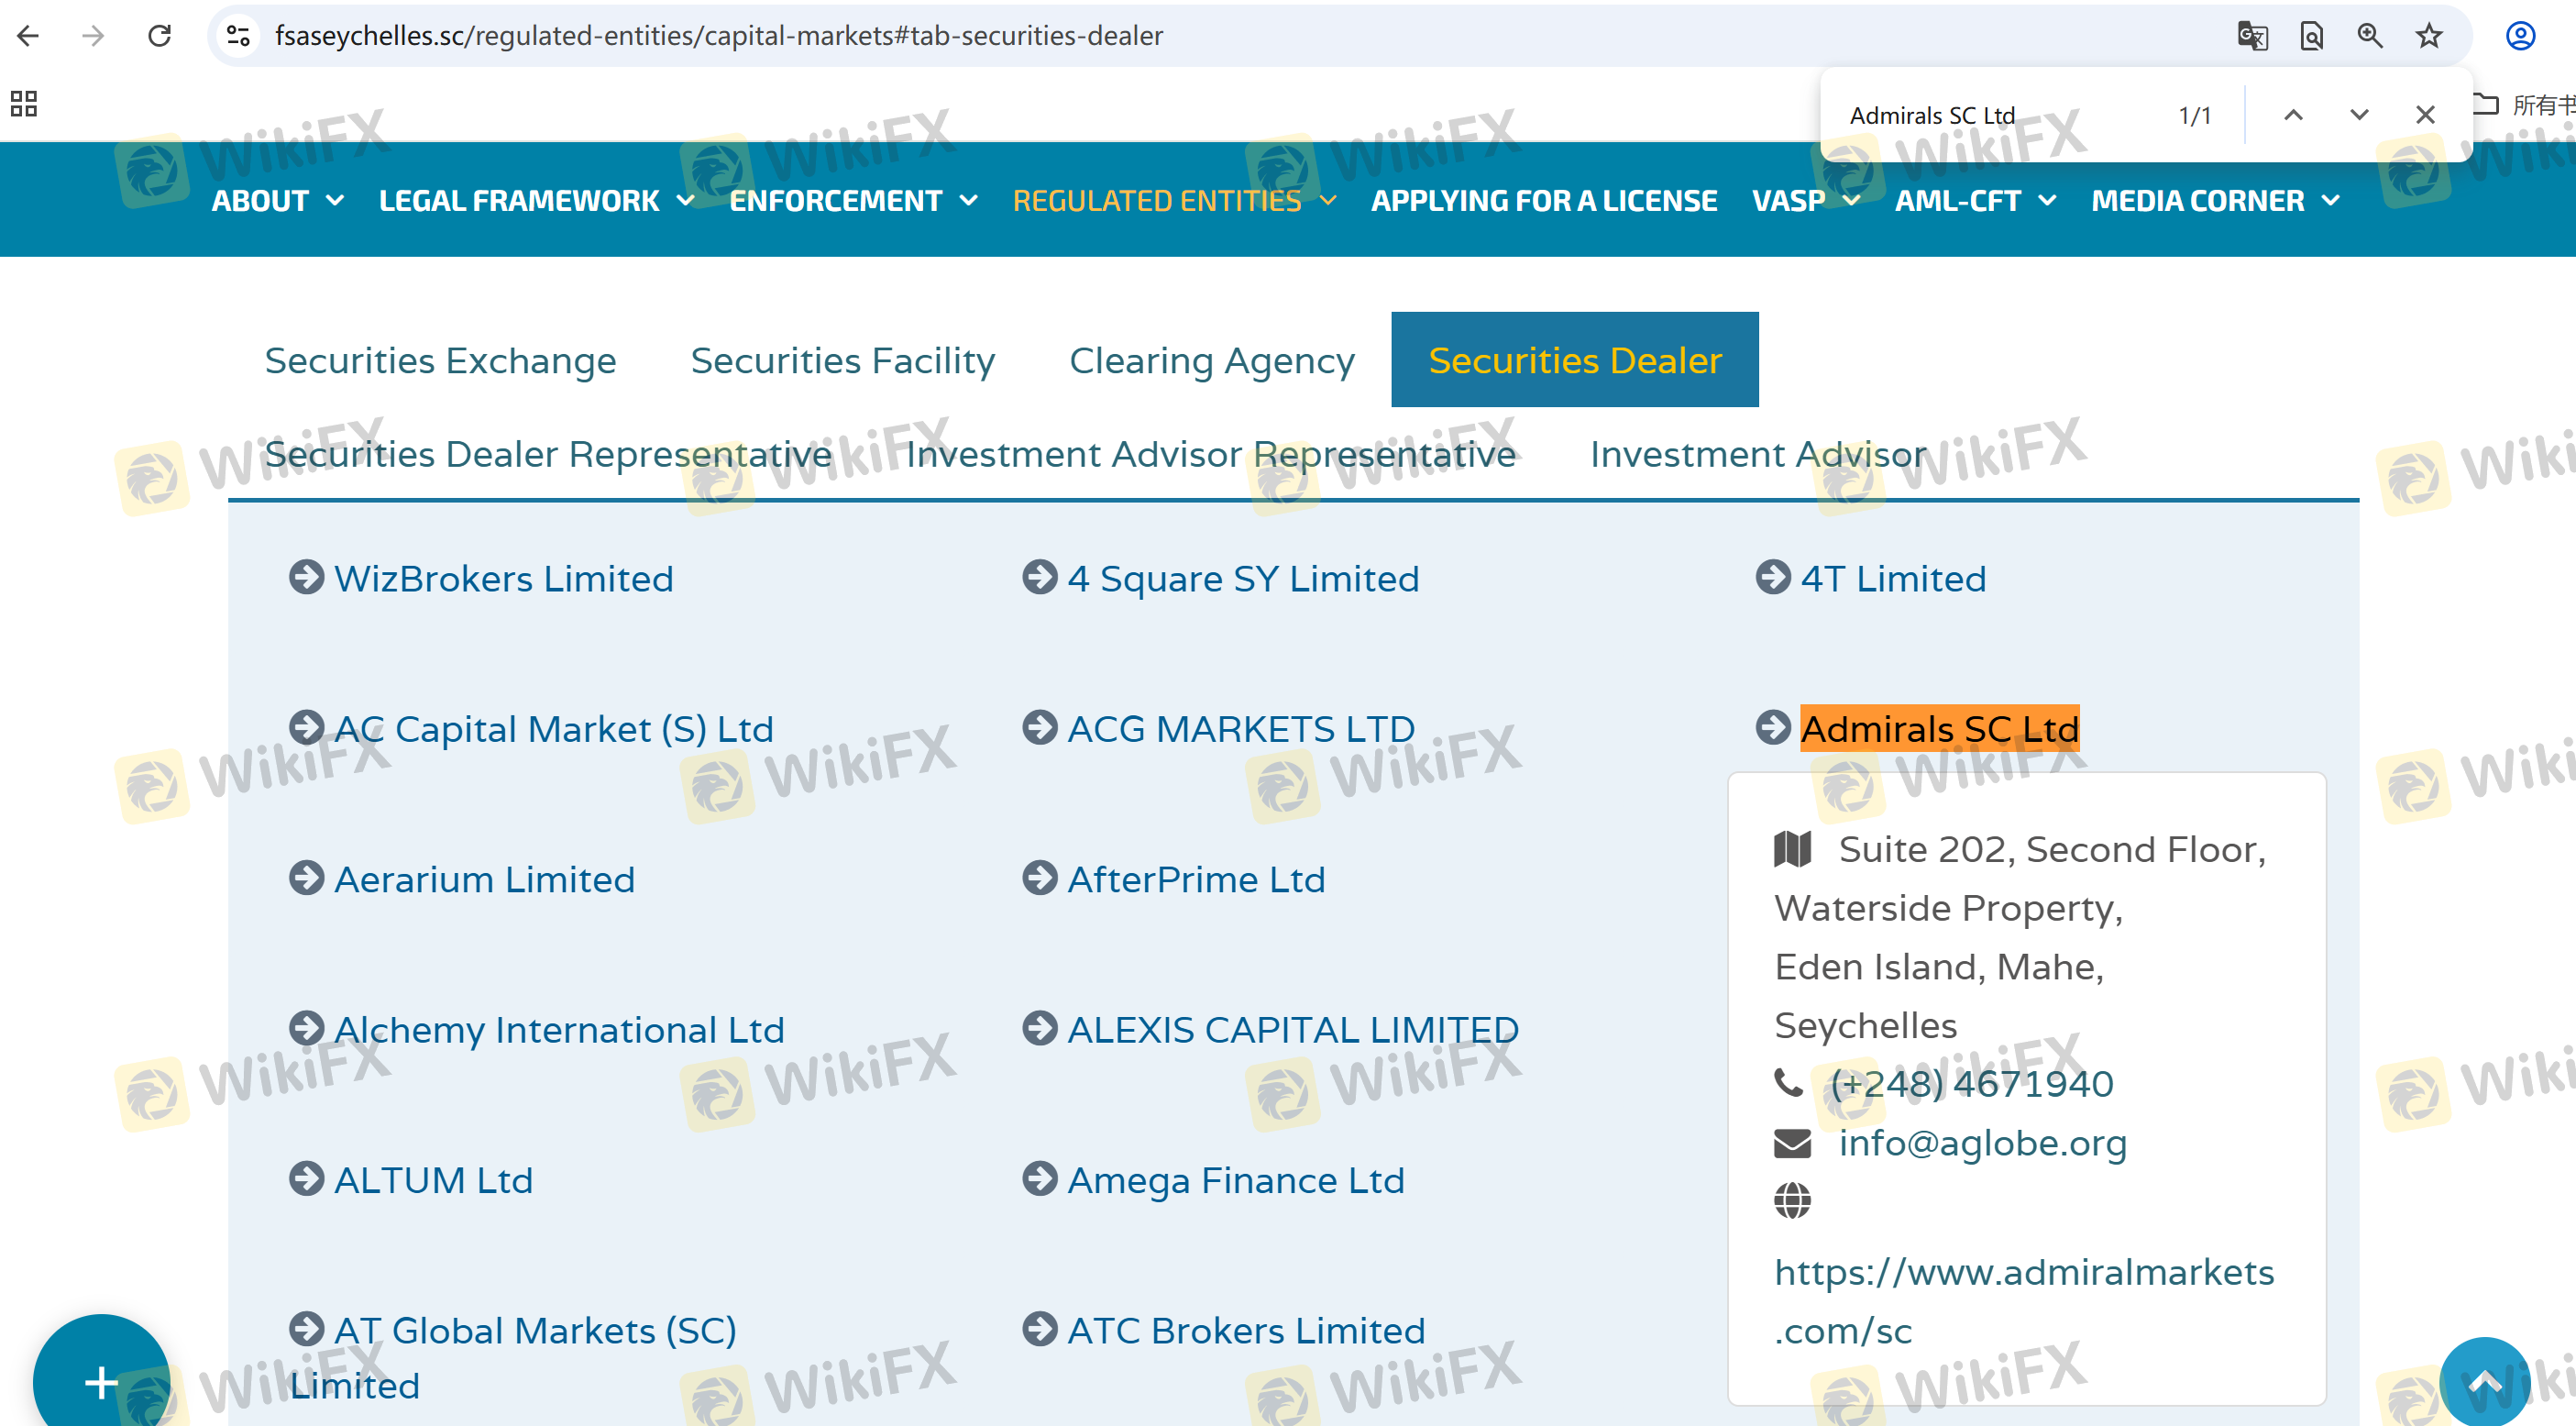Close the find-in-page bar
The width and height of the screenshot is (2576, 1426).
2425,115
